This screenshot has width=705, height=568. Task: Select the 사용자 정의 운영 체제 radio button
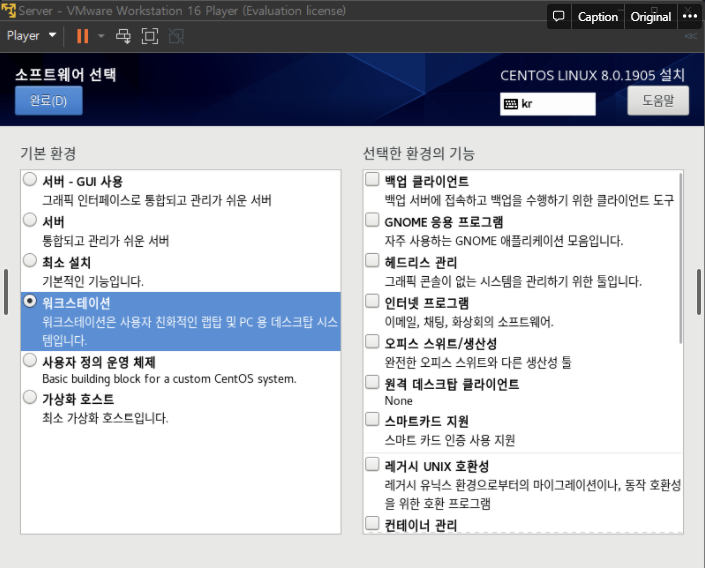pos(30,360)
